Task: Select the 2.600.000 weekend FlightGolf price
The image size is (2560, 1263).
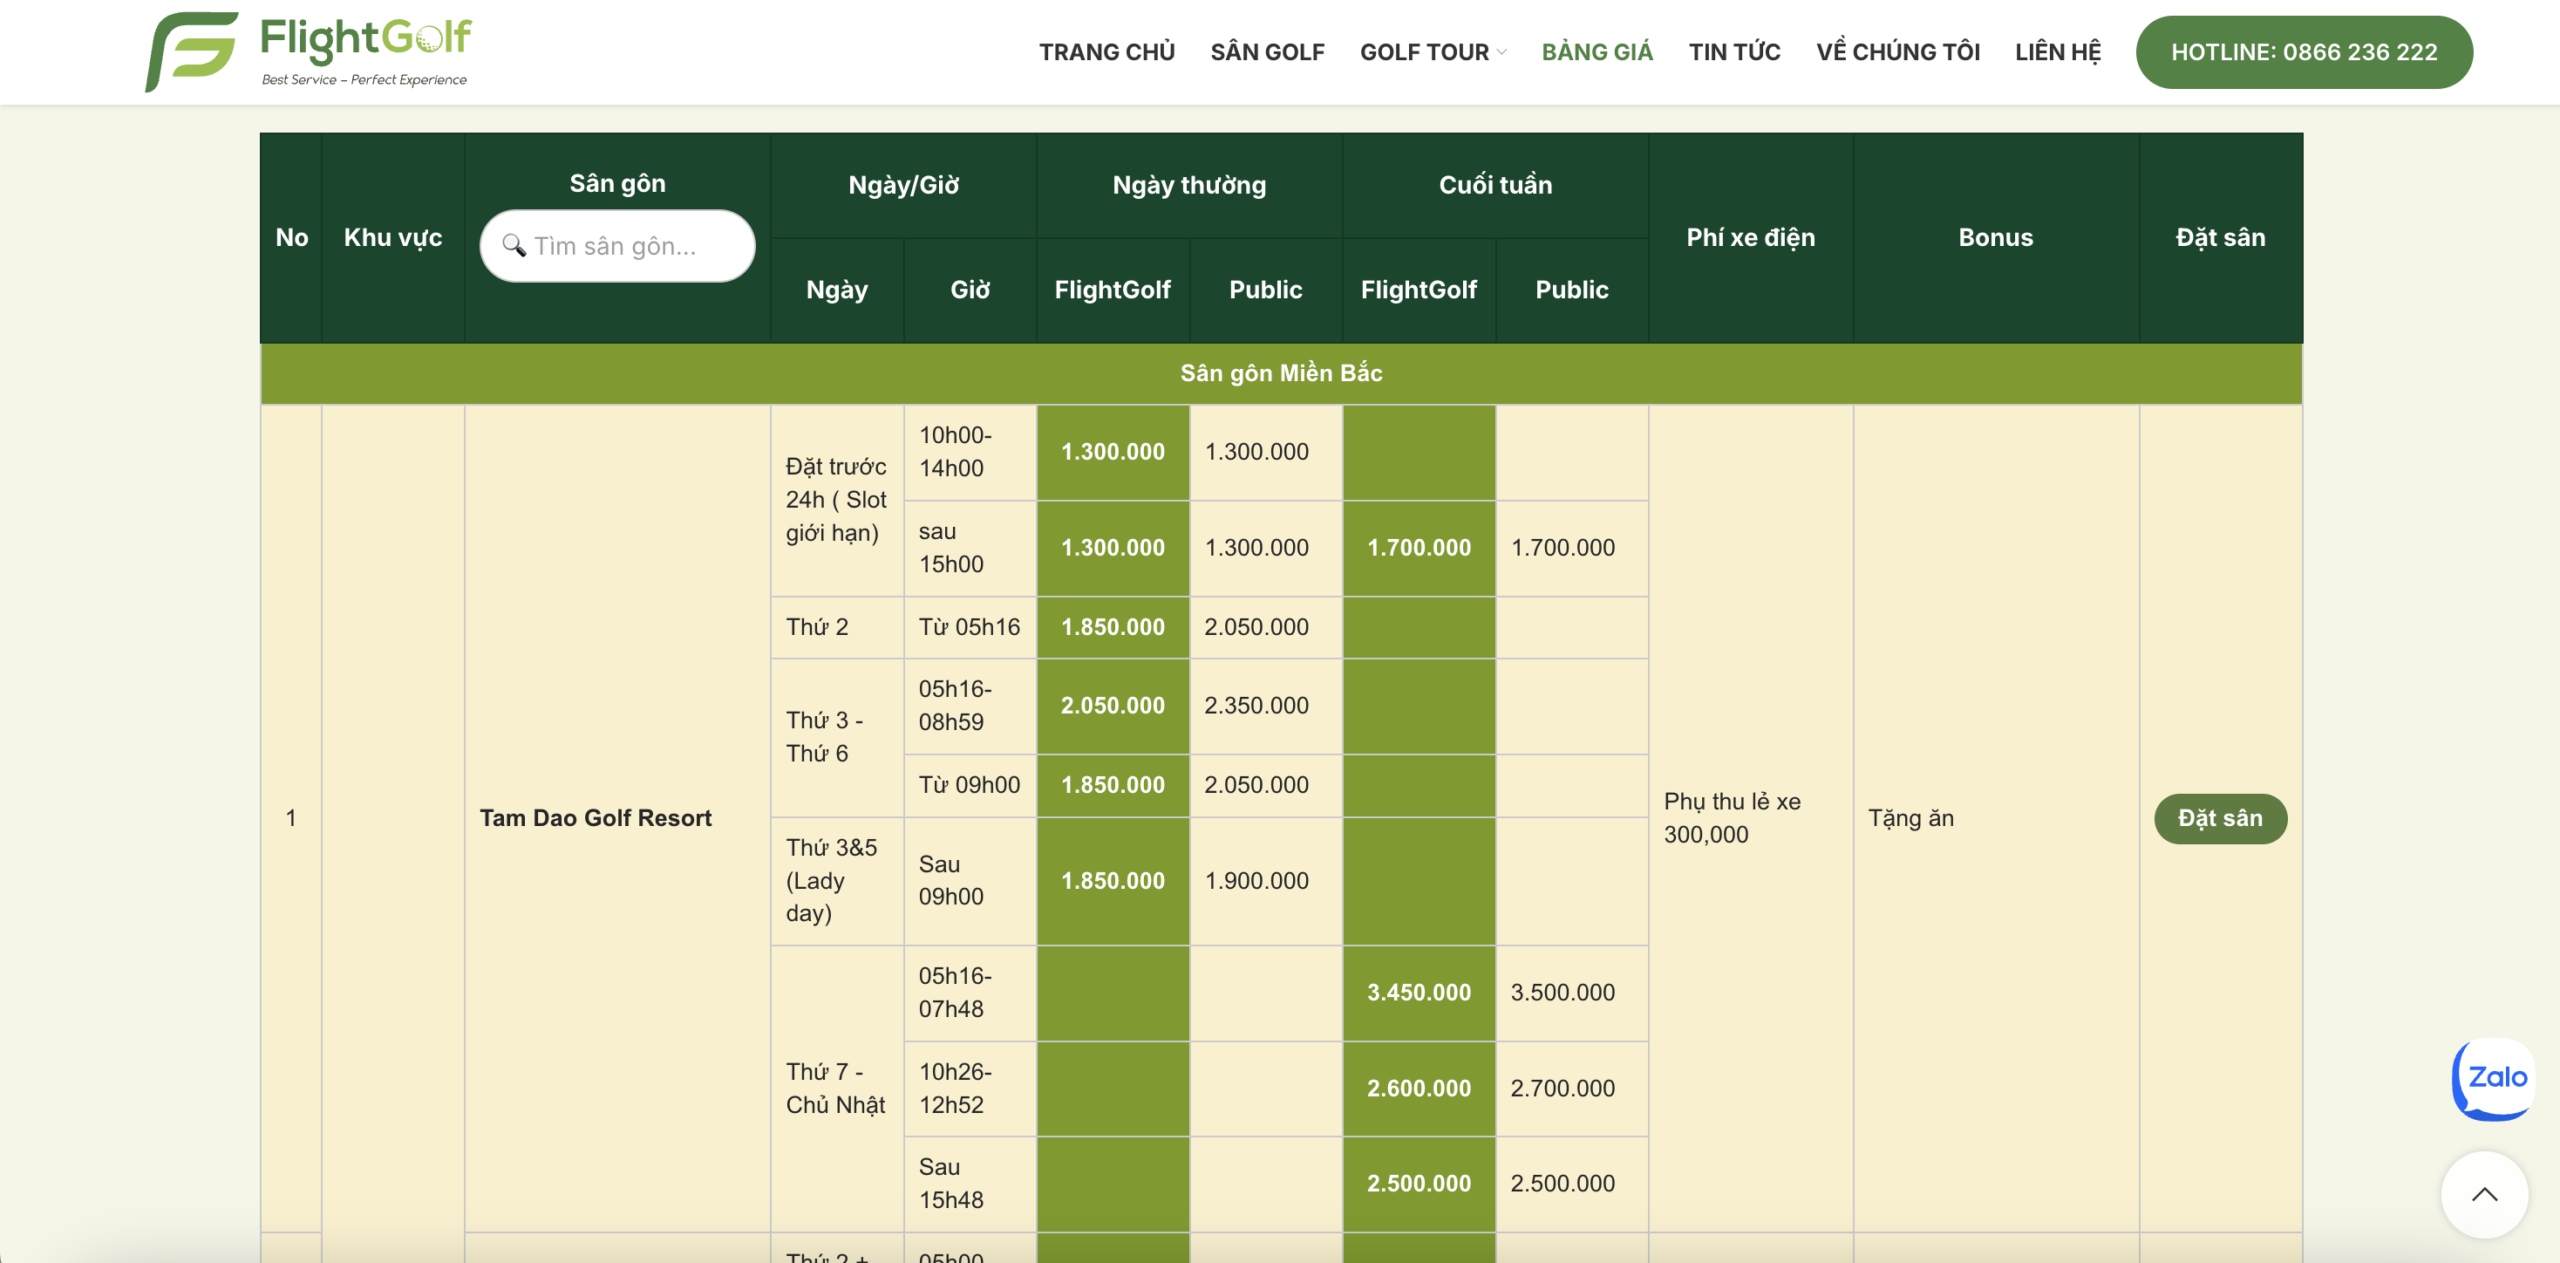Action: [x=1419, y=1089]
